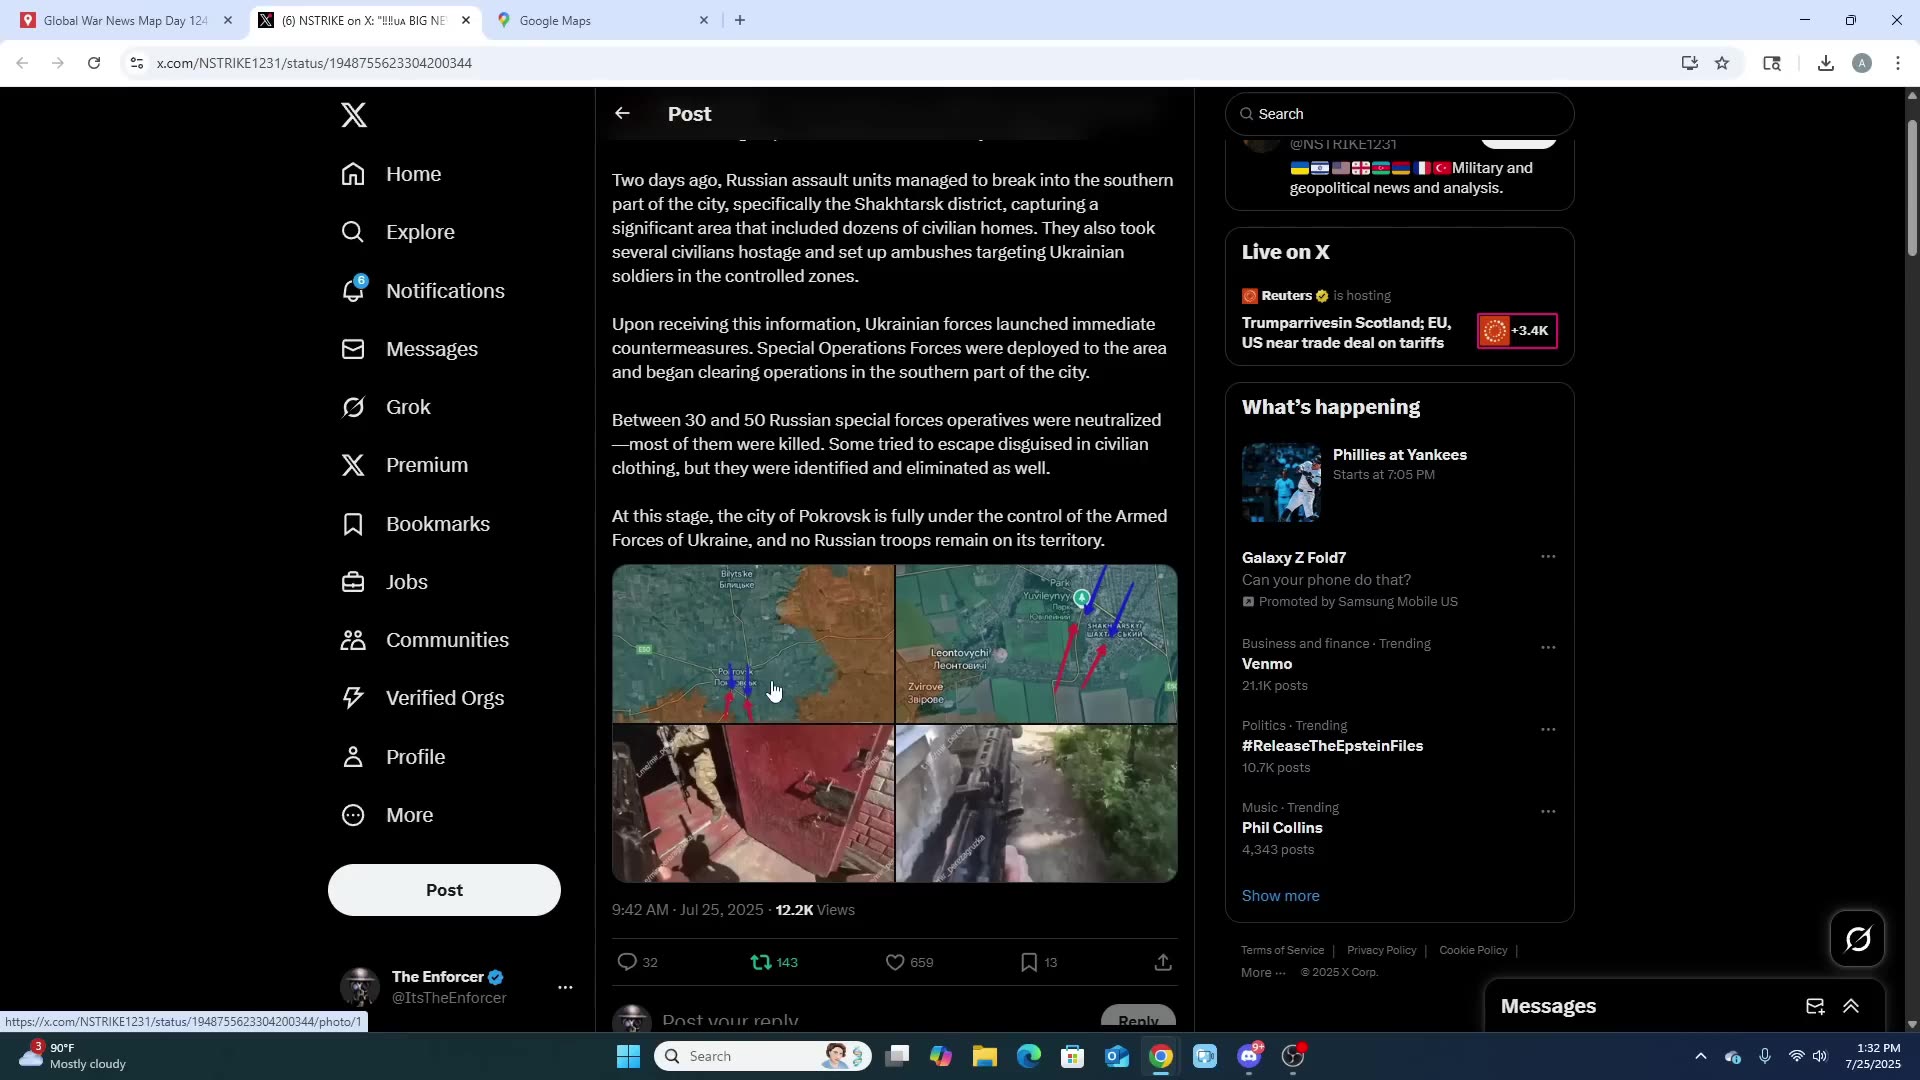Image resolution: width=1920 pixels, height=1080 pixels.
Task: Bookmark this post
Action: click(x=1029, y=962)
